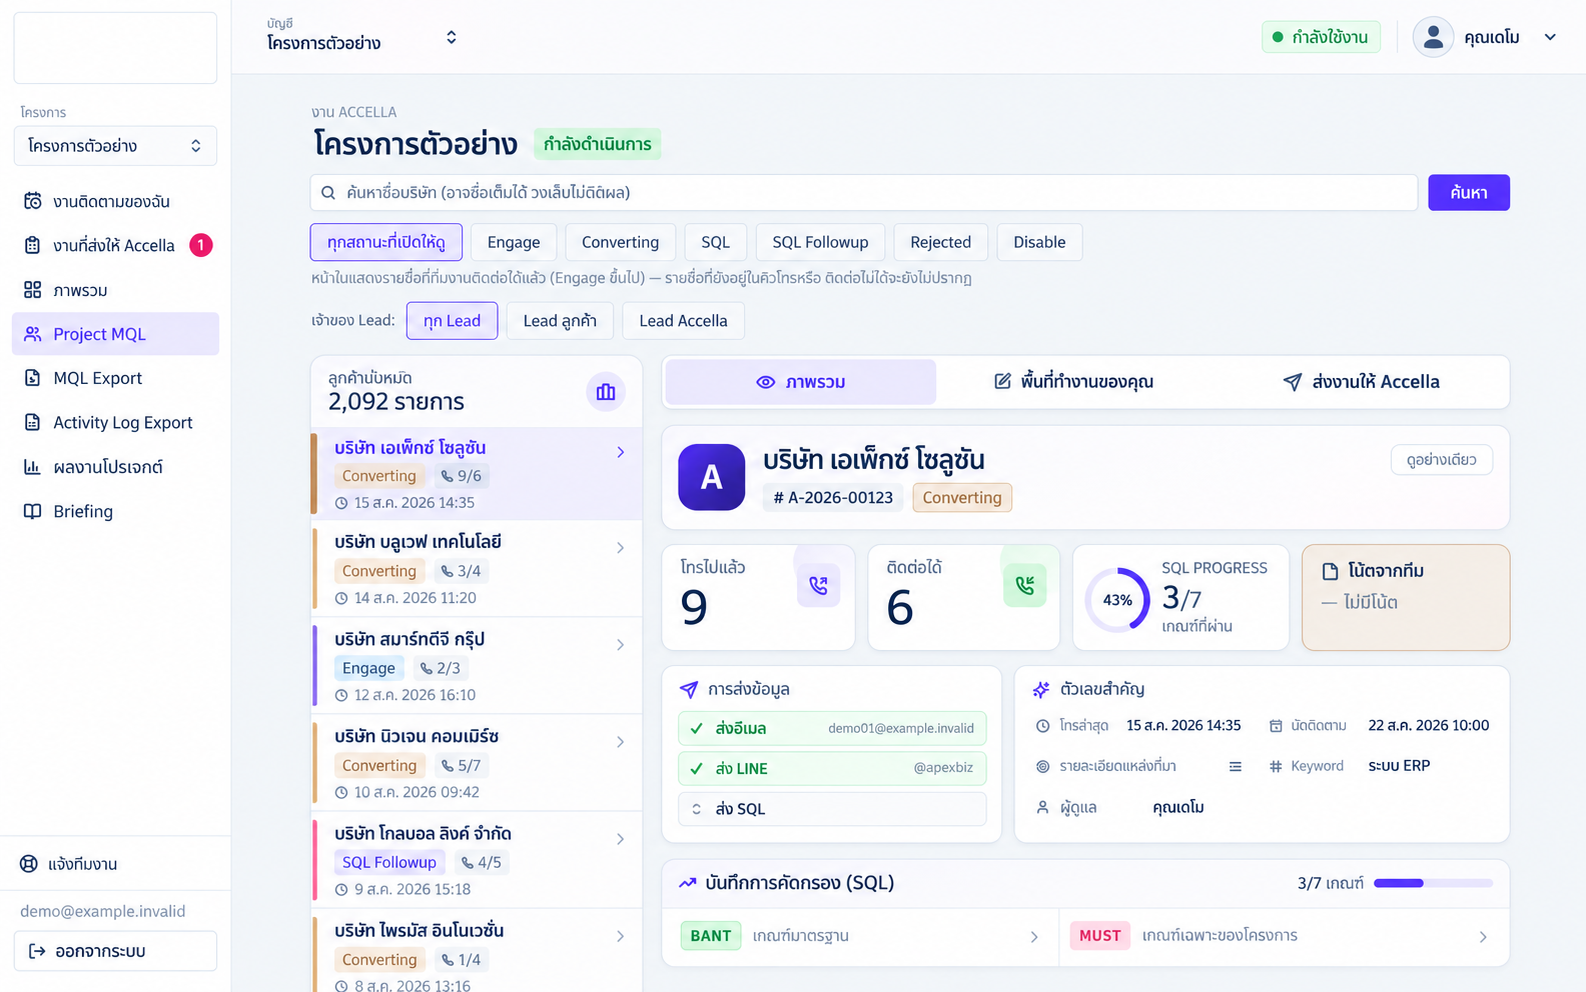Click the building chart icon beside customer total

pos(606,392)
